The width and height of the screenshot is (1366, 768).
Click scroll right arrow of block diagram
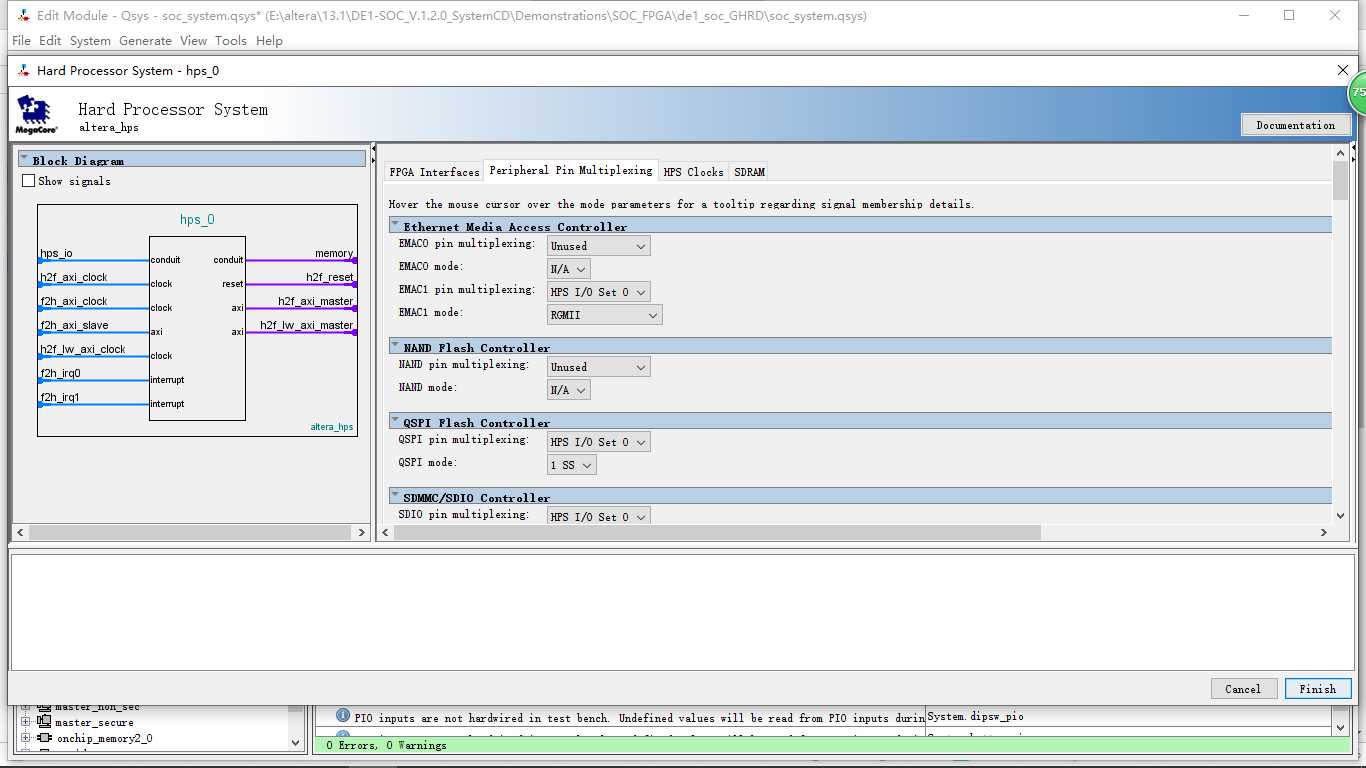click(x=361, y=533)
